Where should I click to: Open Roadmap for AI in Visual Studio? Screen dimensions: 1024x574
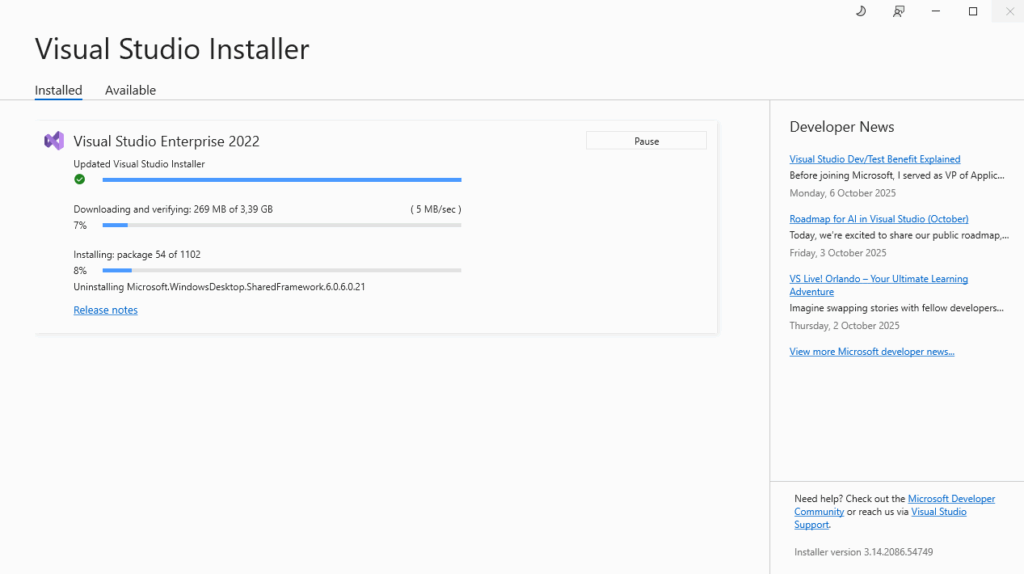[x=878, y=219]
